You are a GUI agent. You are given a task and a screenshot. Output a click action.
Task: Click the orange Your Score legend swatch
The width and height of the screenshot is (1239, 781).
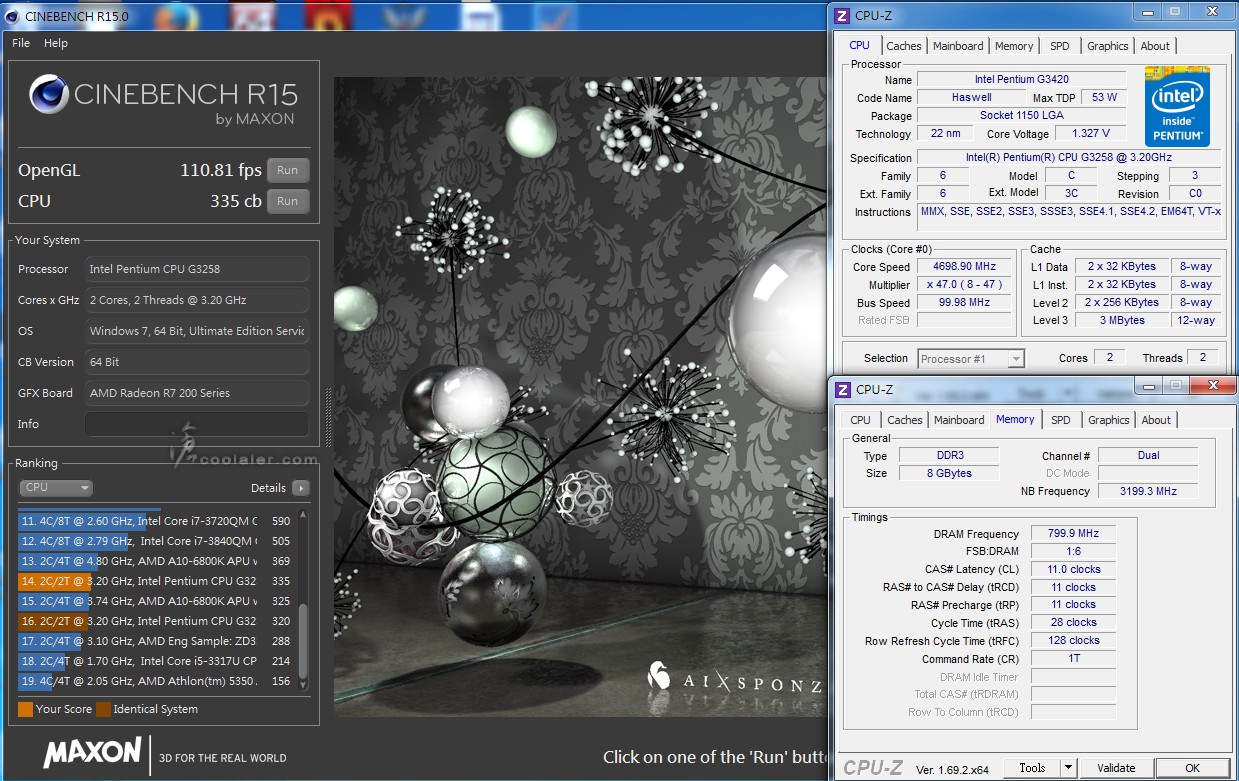click(x=25, y=709)
